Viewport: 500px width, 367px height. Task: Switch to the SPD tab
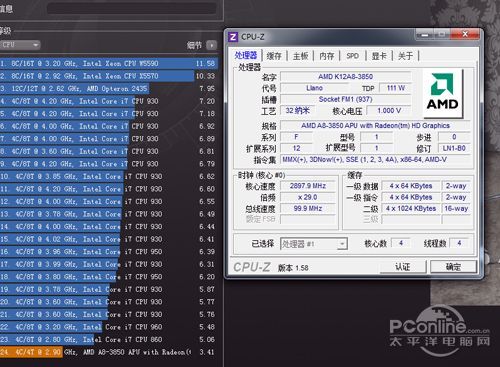[x=353, y=56]
